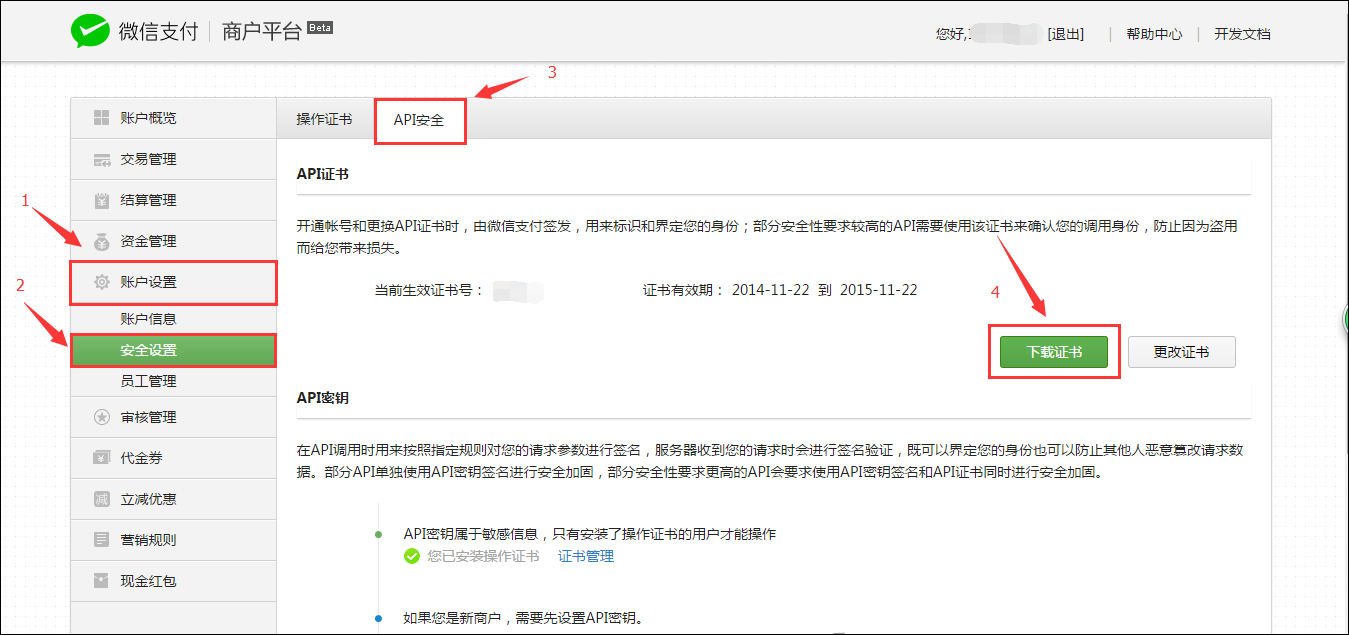This screenshot has width=1349, height=635.
Task: Select the 交易管理 icon
Action: pos(101,158)
